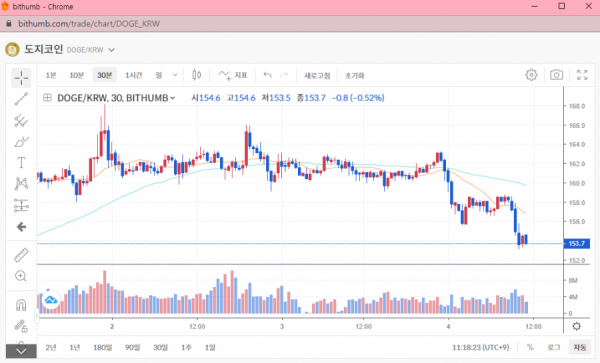The width and height of the screenshot is (600, 363).
Task: Click the legend expand square icon
Action: click(x=47, y=98)
